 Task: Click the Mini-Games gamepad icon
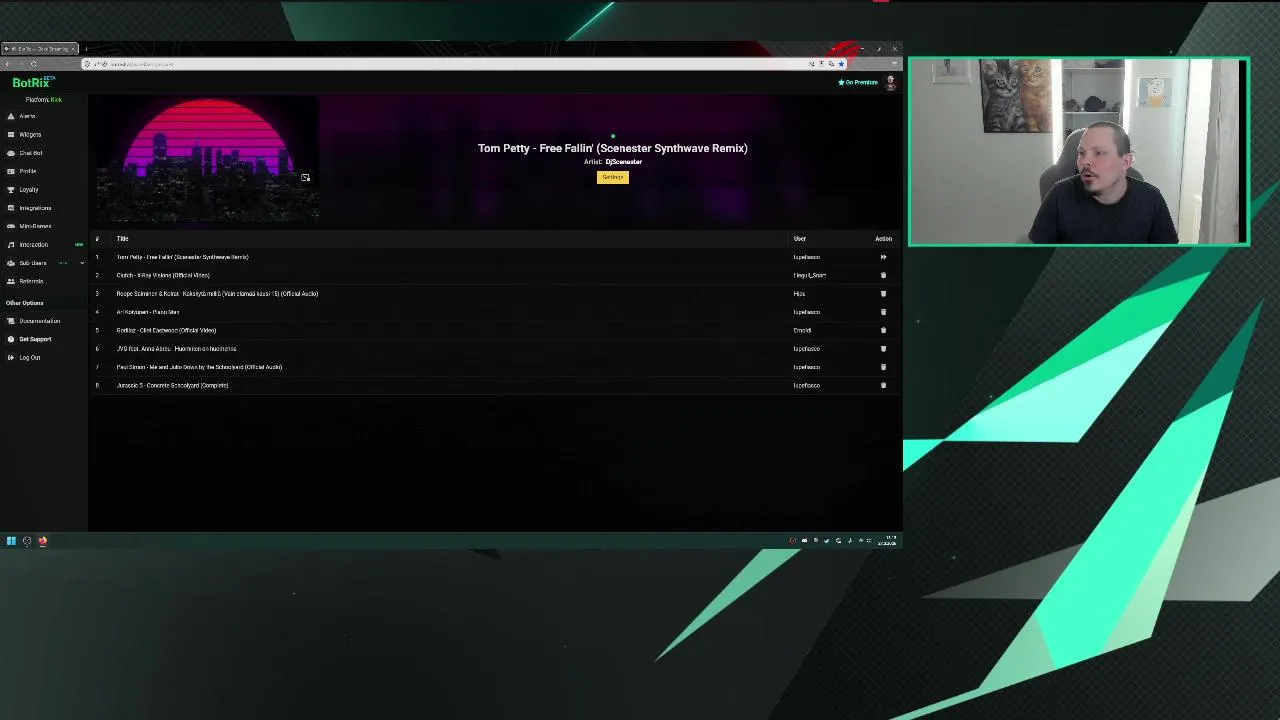click(11, 226)
